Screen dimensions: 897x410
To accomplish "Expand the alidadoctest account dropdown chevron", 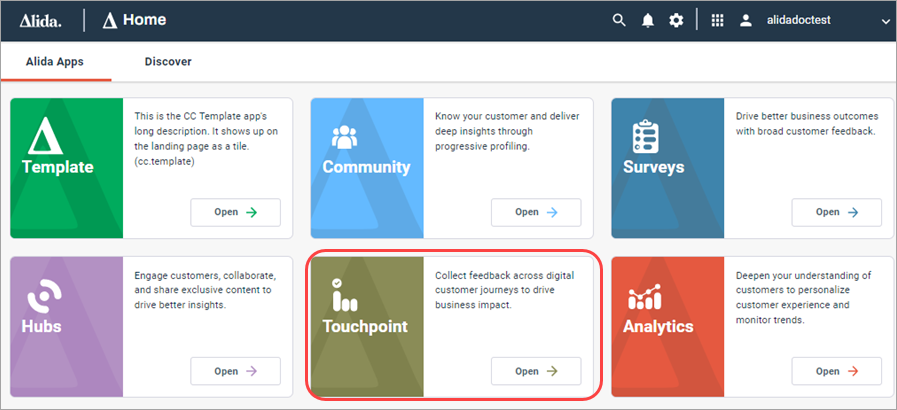I will coord(886,22).
